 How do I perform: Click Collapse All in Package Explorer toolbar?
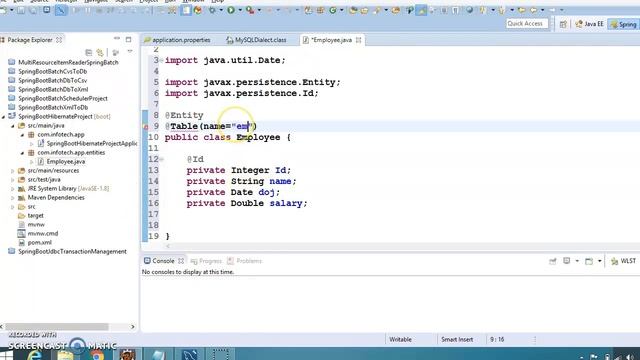pos(89,52)
